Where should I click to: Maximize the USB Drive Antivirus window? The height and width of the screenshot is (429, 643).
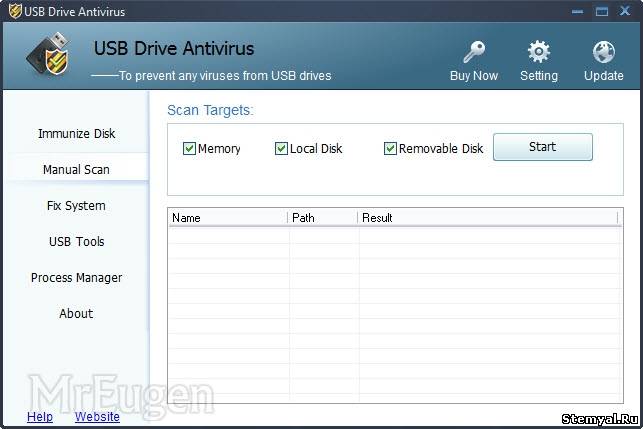pos(602,11)
